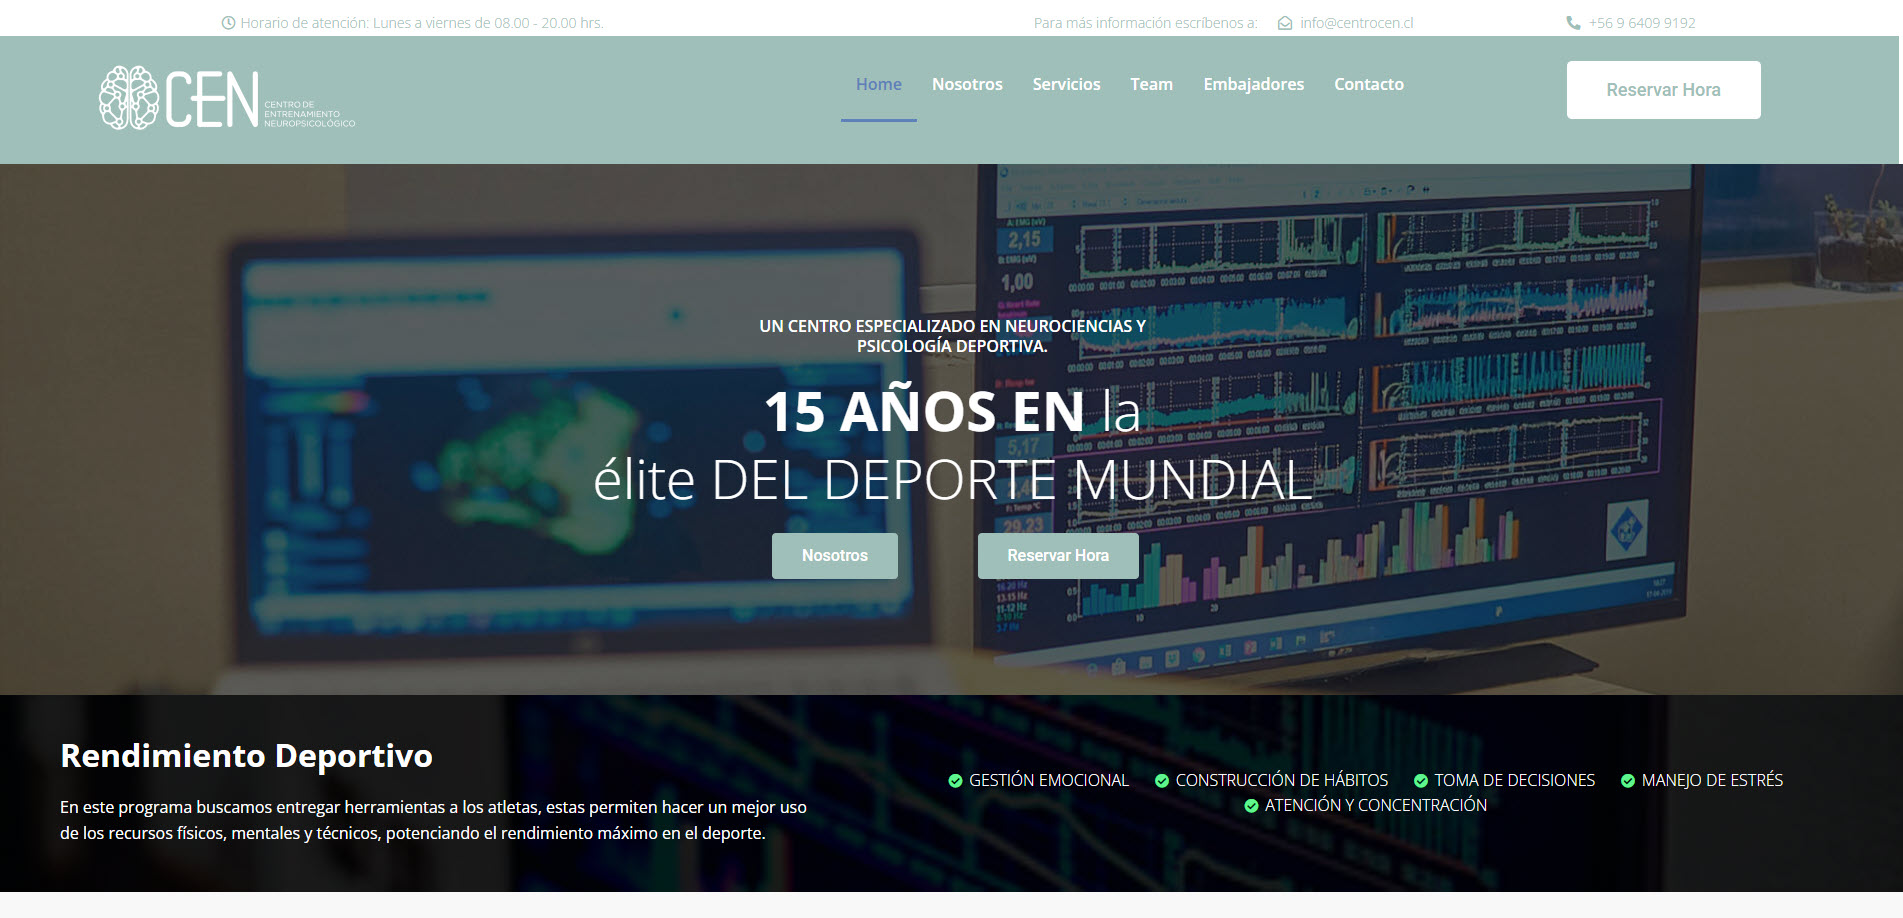Open the info@centrocen.cl email link

click(x=1356, y=23)
